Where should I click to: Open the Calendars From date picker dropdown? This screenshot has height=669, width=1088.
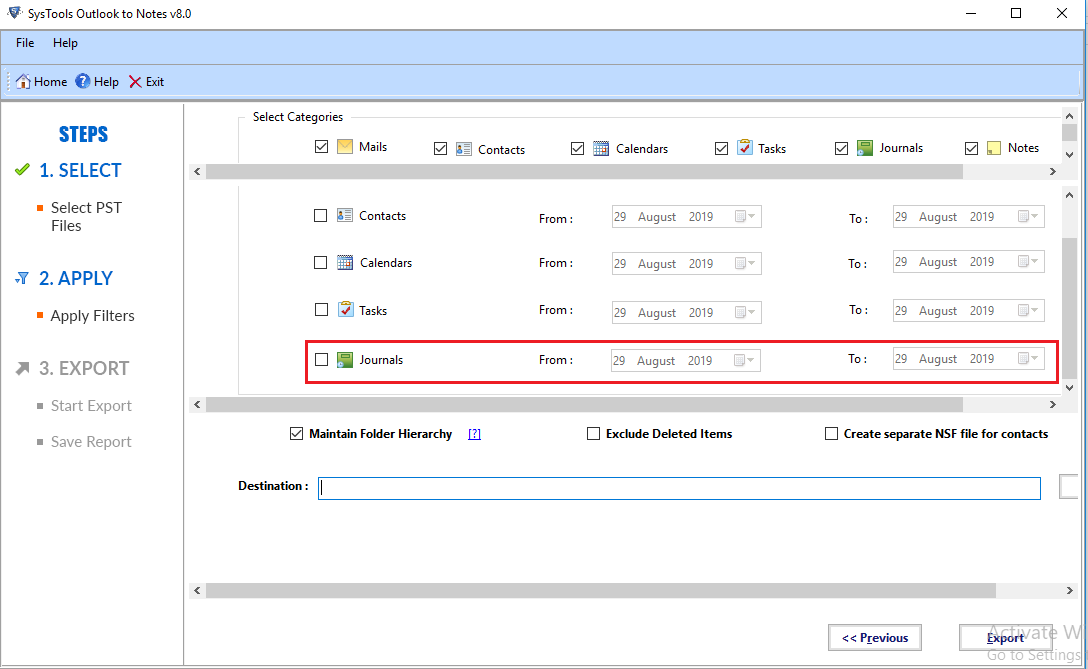coord(745,264)
